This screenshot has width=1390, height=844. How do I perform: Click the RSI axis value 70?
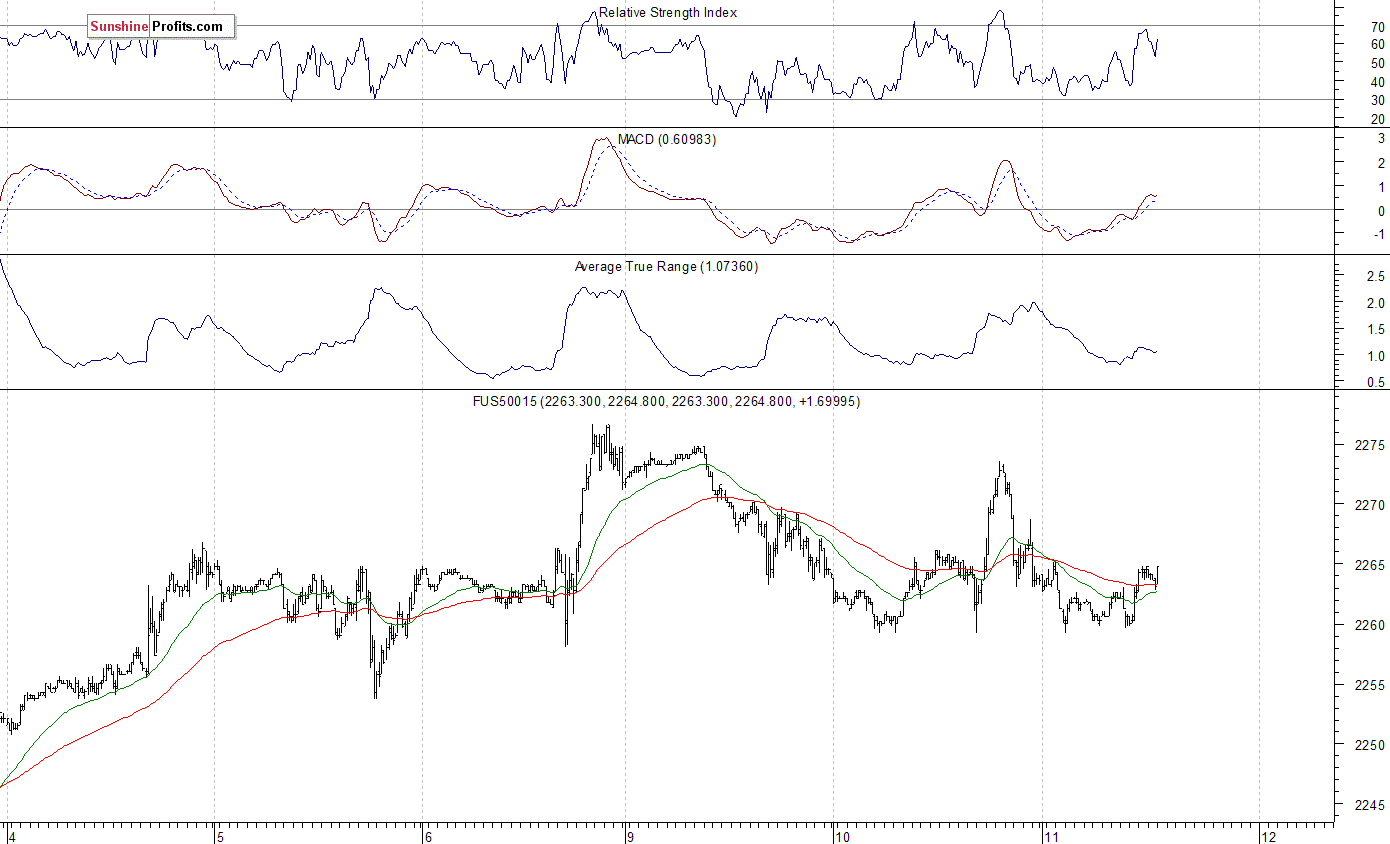(x=1377, y=27)
